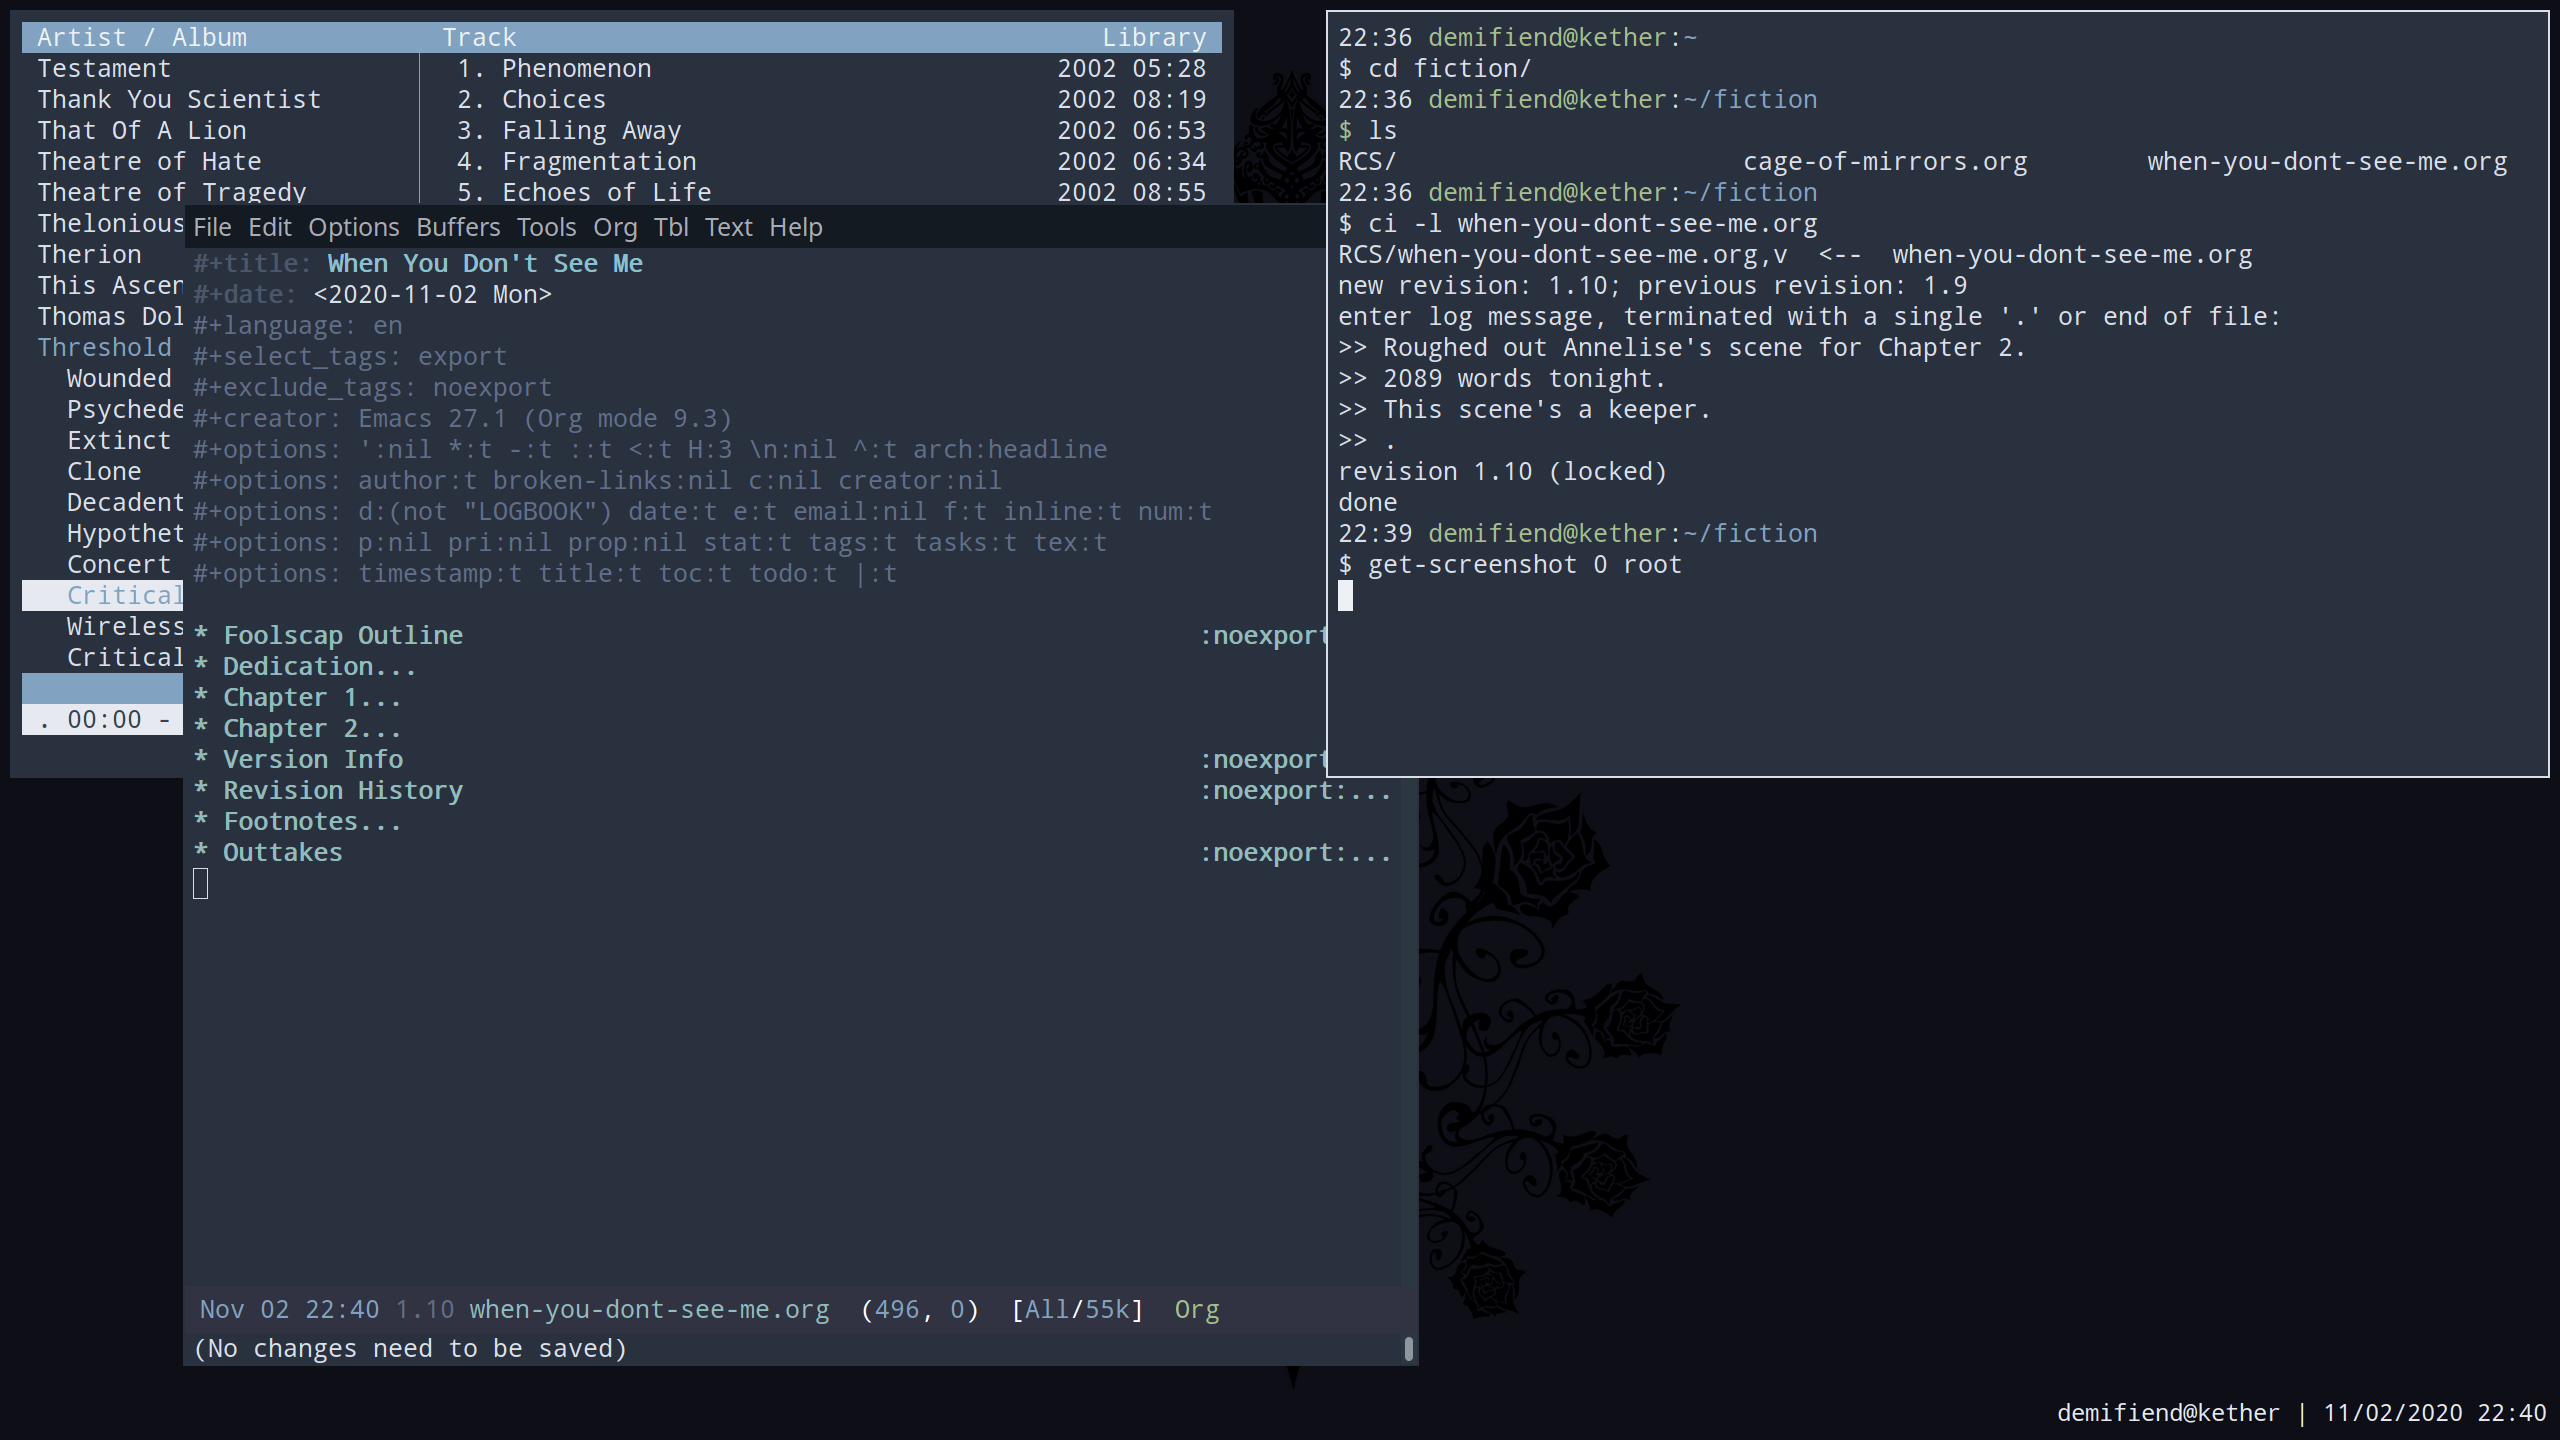
Task: Click the when-you-dont-see-me.org buffer name in modeline
Action: pos(649,1309)
